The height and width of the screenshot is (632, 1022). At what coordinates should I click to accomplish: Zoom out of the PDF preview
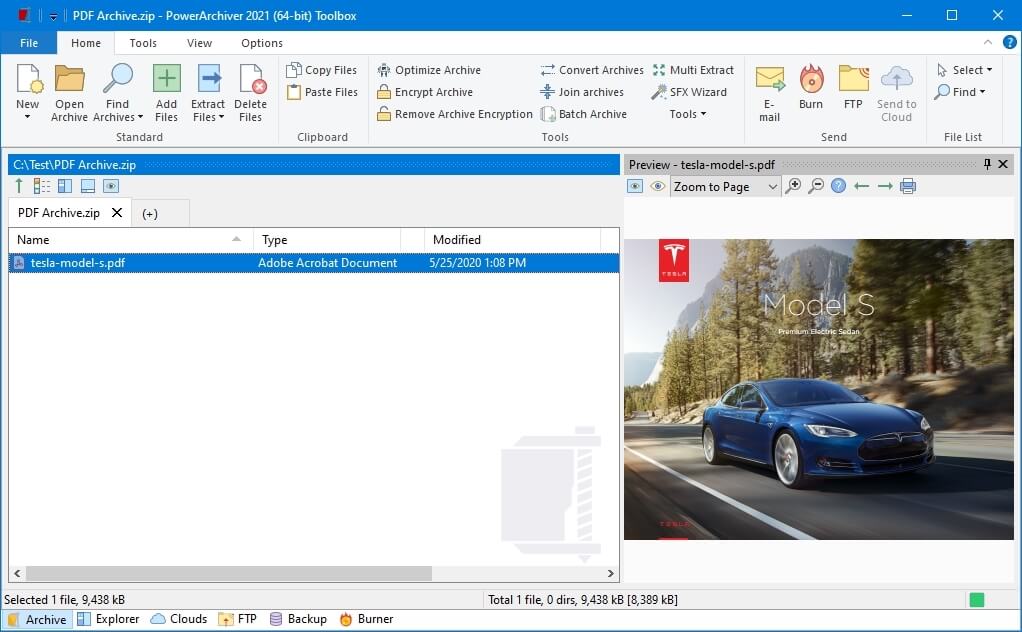pyautogui.click(x=816, y=186)
